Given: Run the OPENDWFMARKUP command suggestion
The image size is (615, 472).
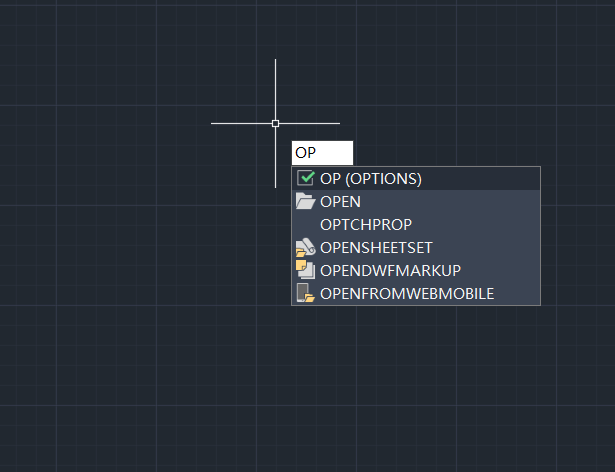Looking at the screenshot, I should point(382,271).
